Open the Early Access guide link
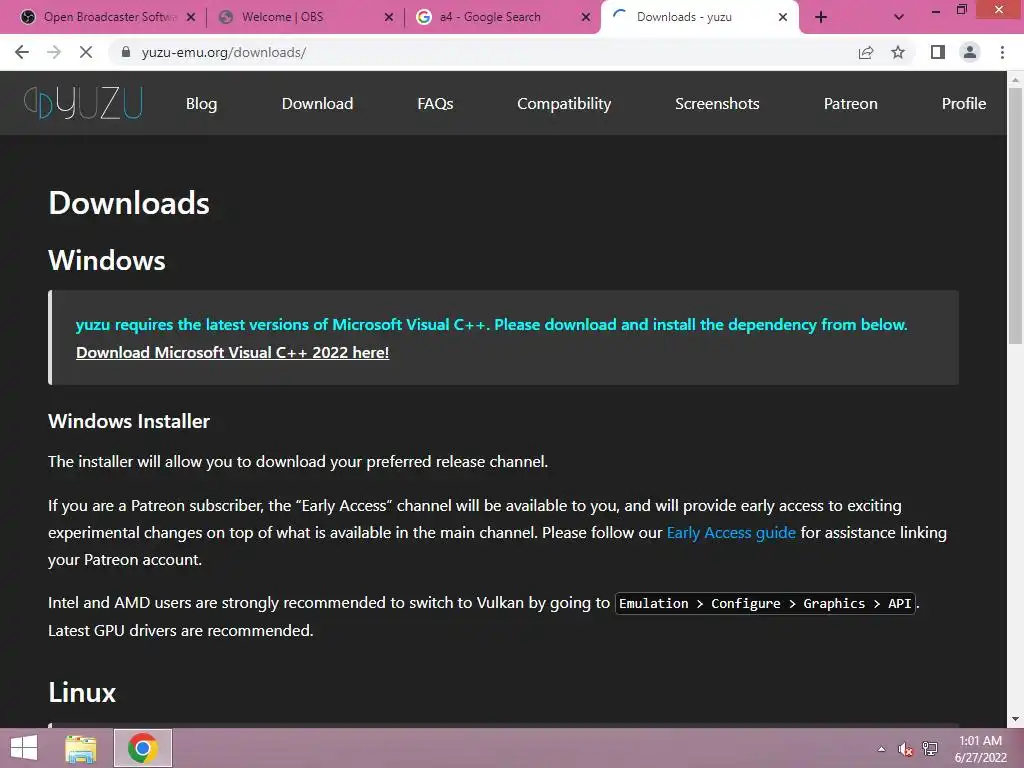Viewport: 1024px width, 768px height. coord(731,533)
